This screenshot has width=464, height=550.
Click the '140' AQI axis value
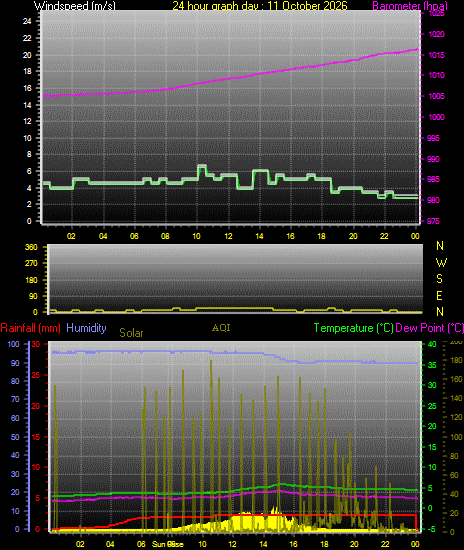[x=457, y=398]
